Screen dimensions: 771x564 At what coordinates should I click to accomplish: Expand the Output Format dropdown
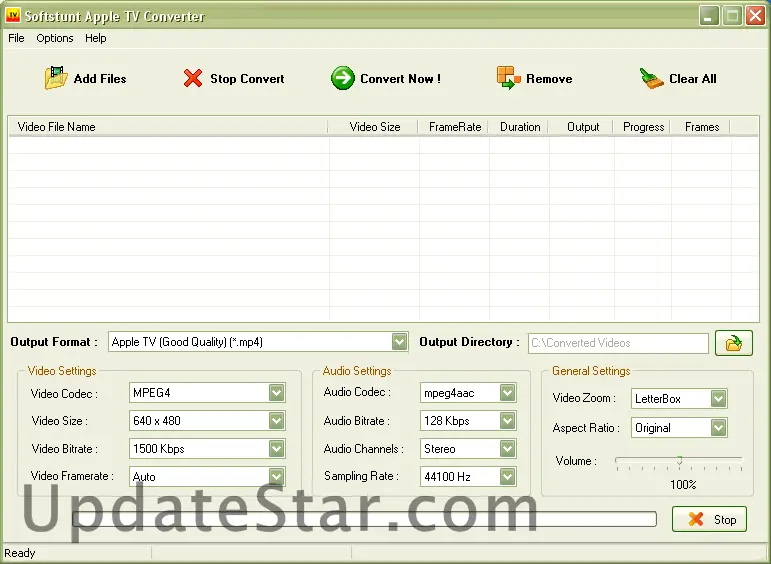399,342
